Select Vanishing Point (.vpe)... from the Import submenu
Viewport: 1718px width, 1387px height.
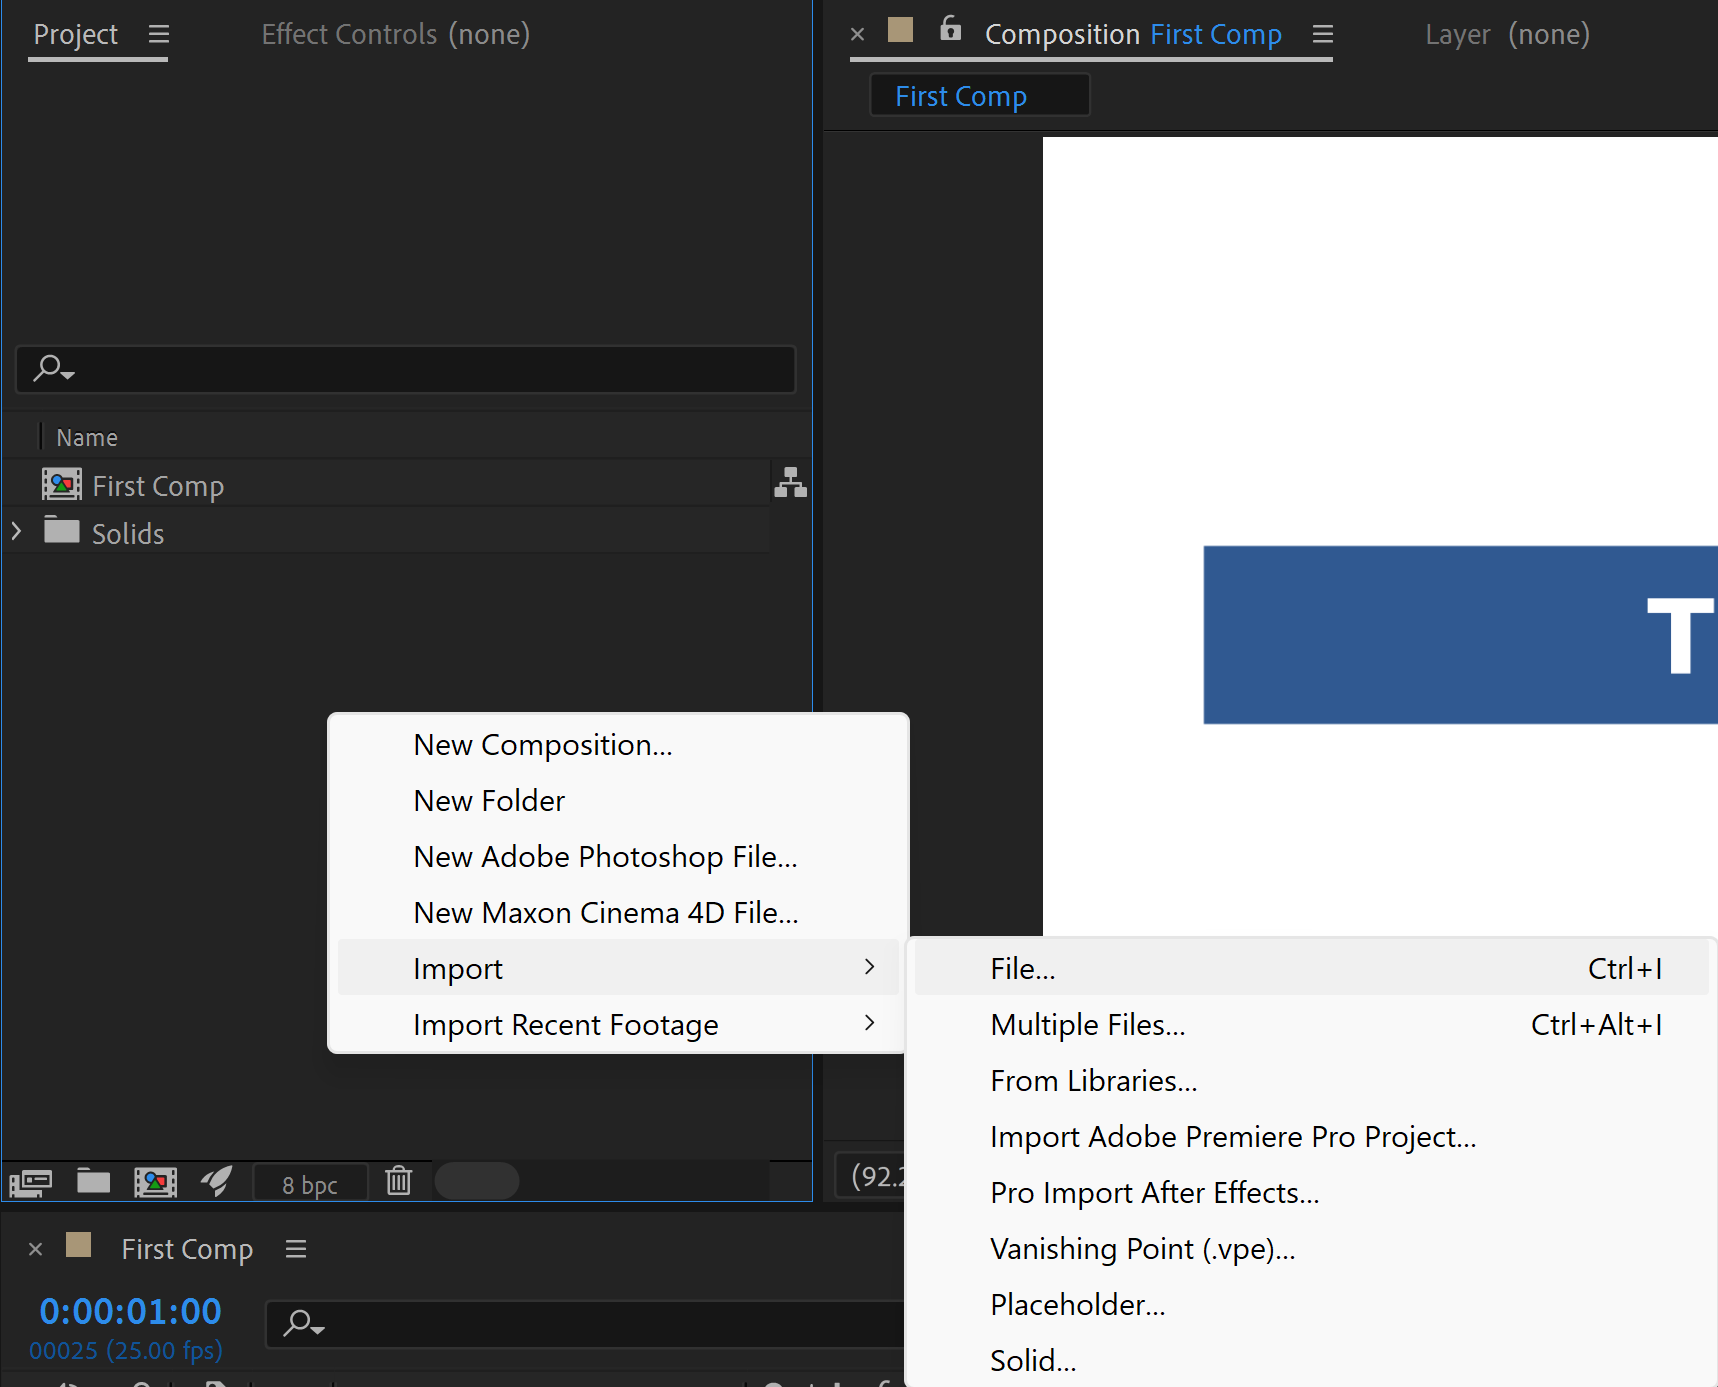[1141, 1248]
